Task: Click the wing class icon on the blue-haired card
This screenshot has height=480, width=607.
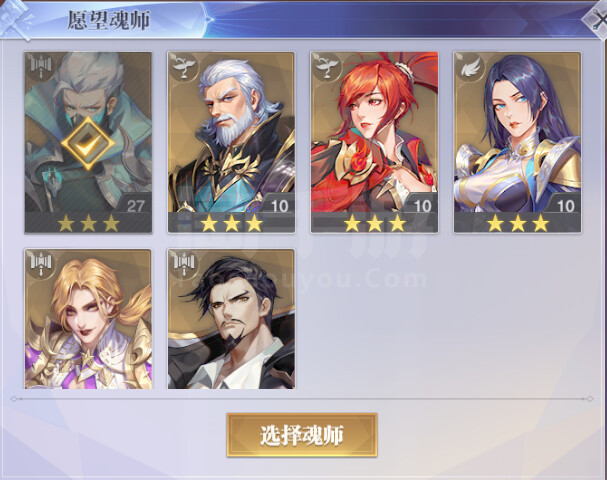Action: (470, 68)
